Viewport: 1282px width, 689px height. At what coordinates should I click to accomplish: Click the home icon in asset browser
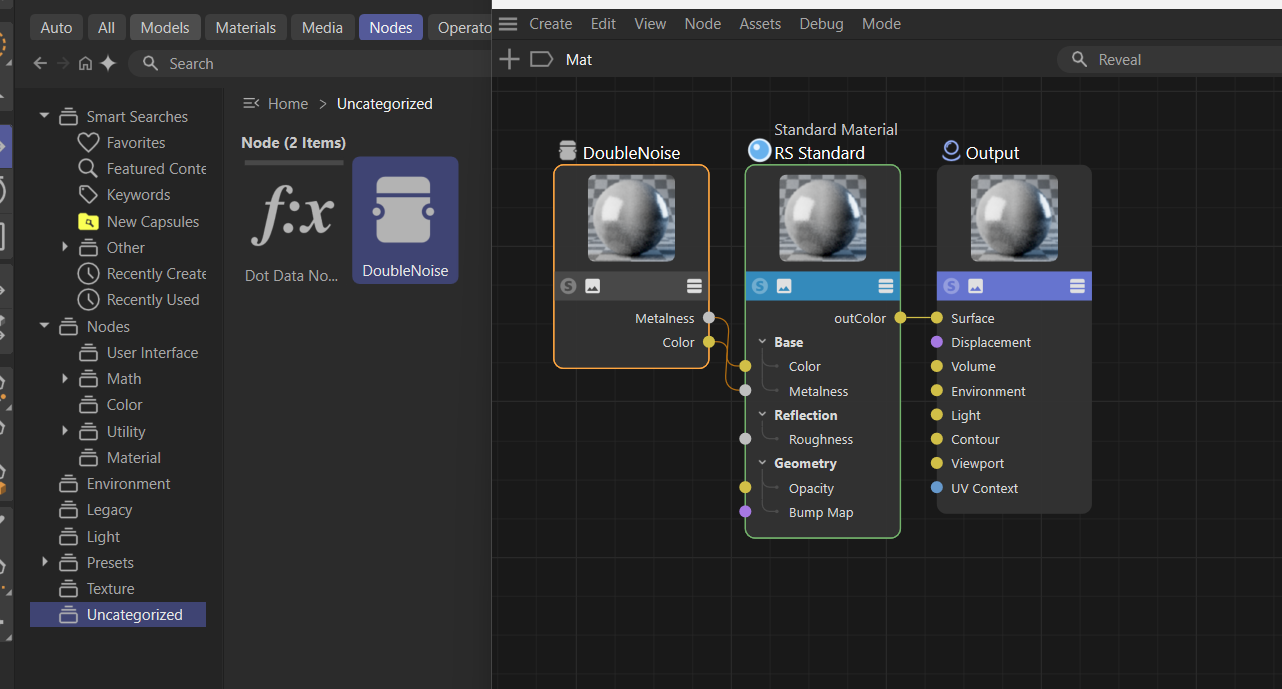pos(85,64)
